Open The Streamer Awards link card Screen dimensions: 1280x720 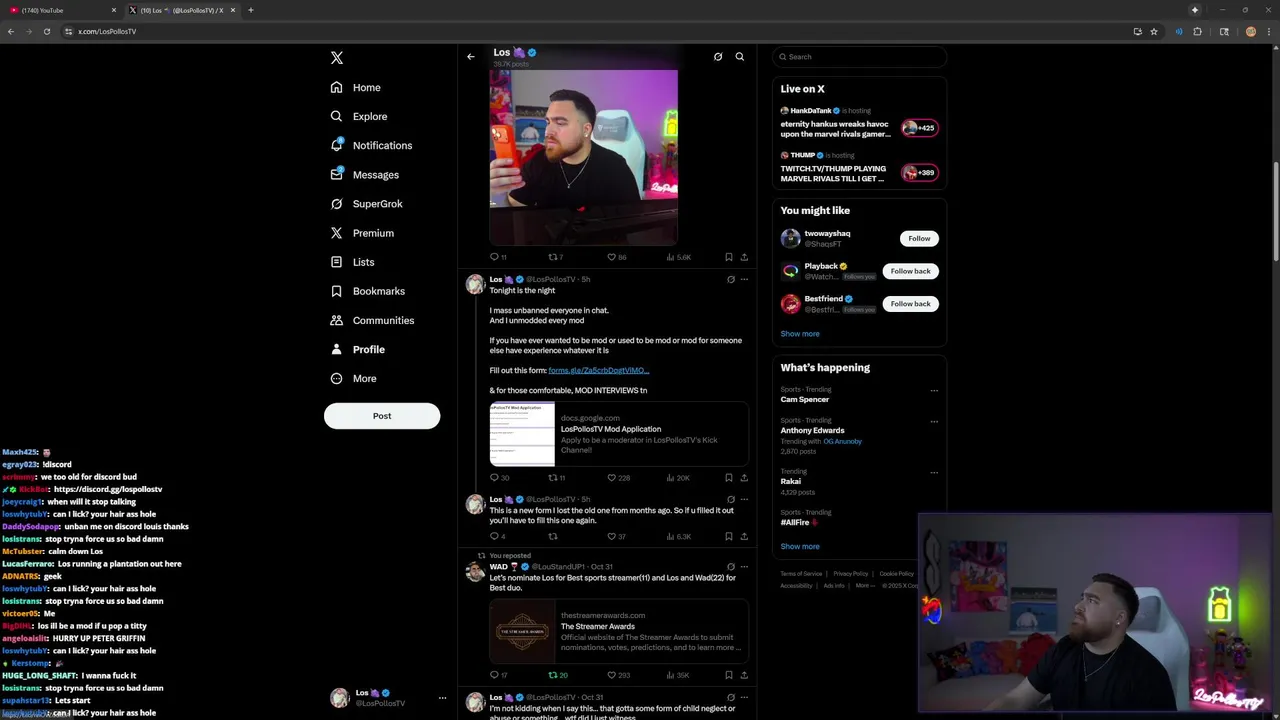(619, 631)
